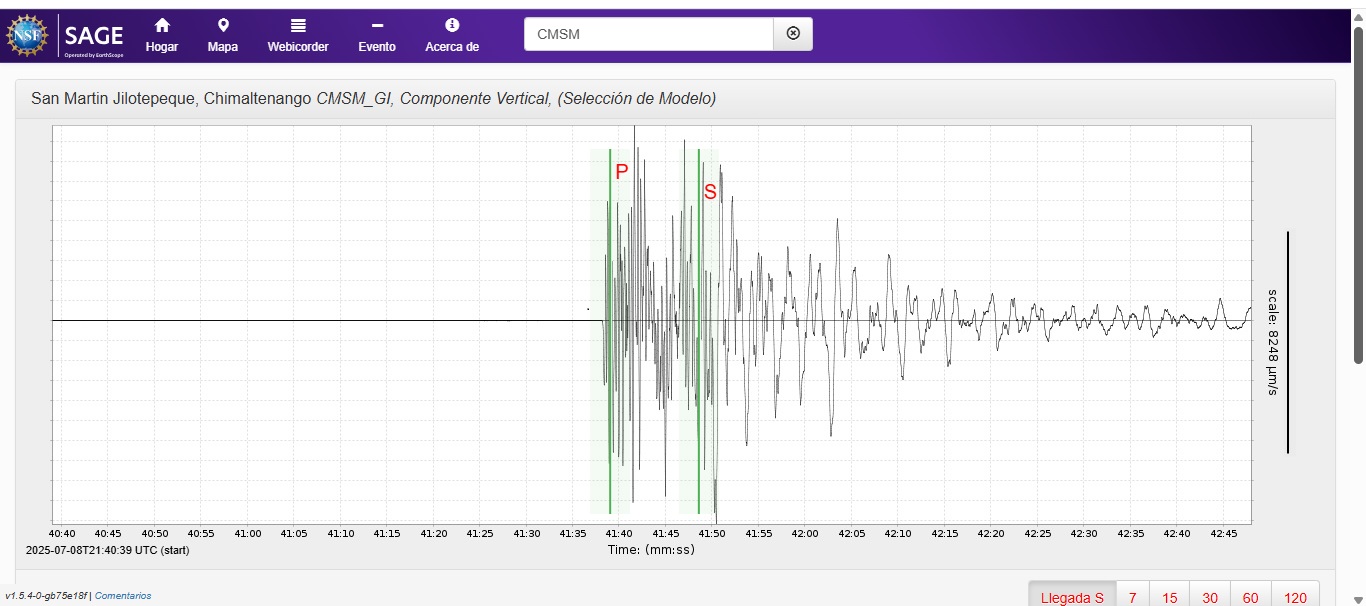Click the page vertical scrollbar

tap(1358, 200)
